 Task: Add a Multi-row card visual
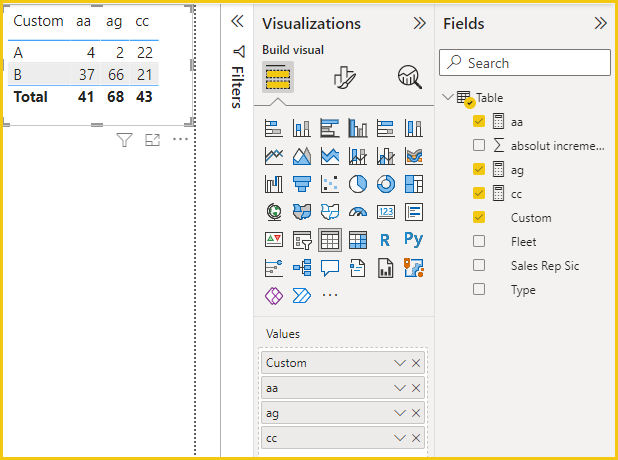coord(414,212)
